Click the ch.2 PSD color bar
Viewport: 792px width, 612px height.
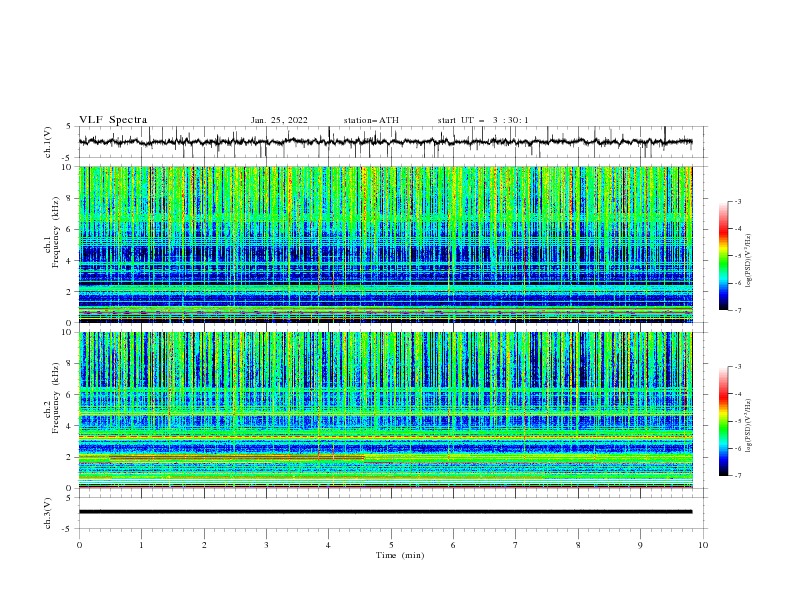pos(723,421)
